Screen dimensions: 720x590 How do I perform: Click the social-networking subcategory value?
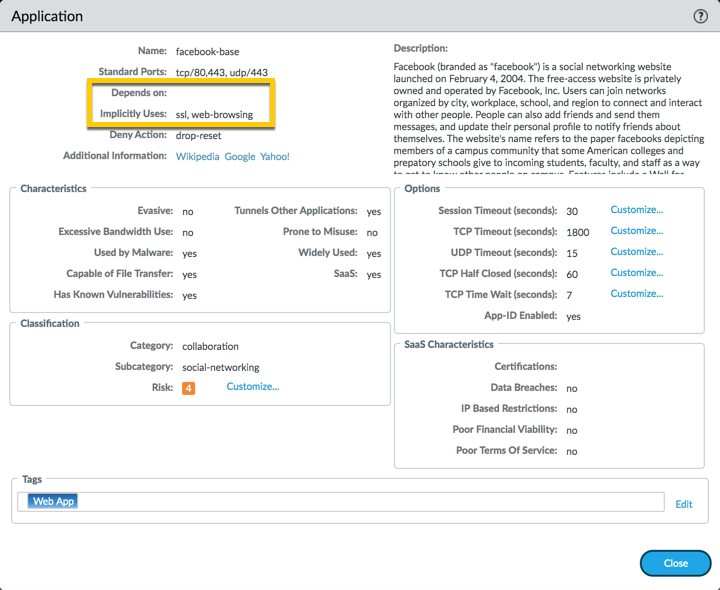221,367
